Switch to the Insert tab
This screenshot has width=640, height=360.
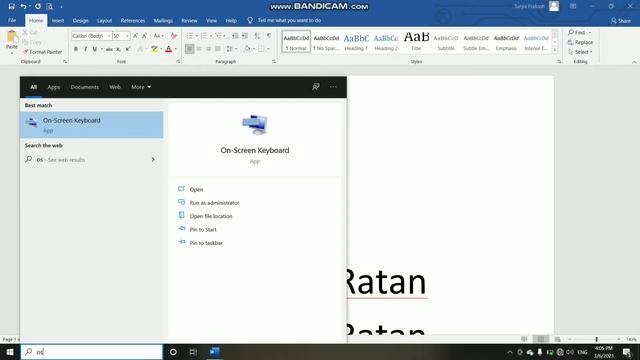pos(58,20)
